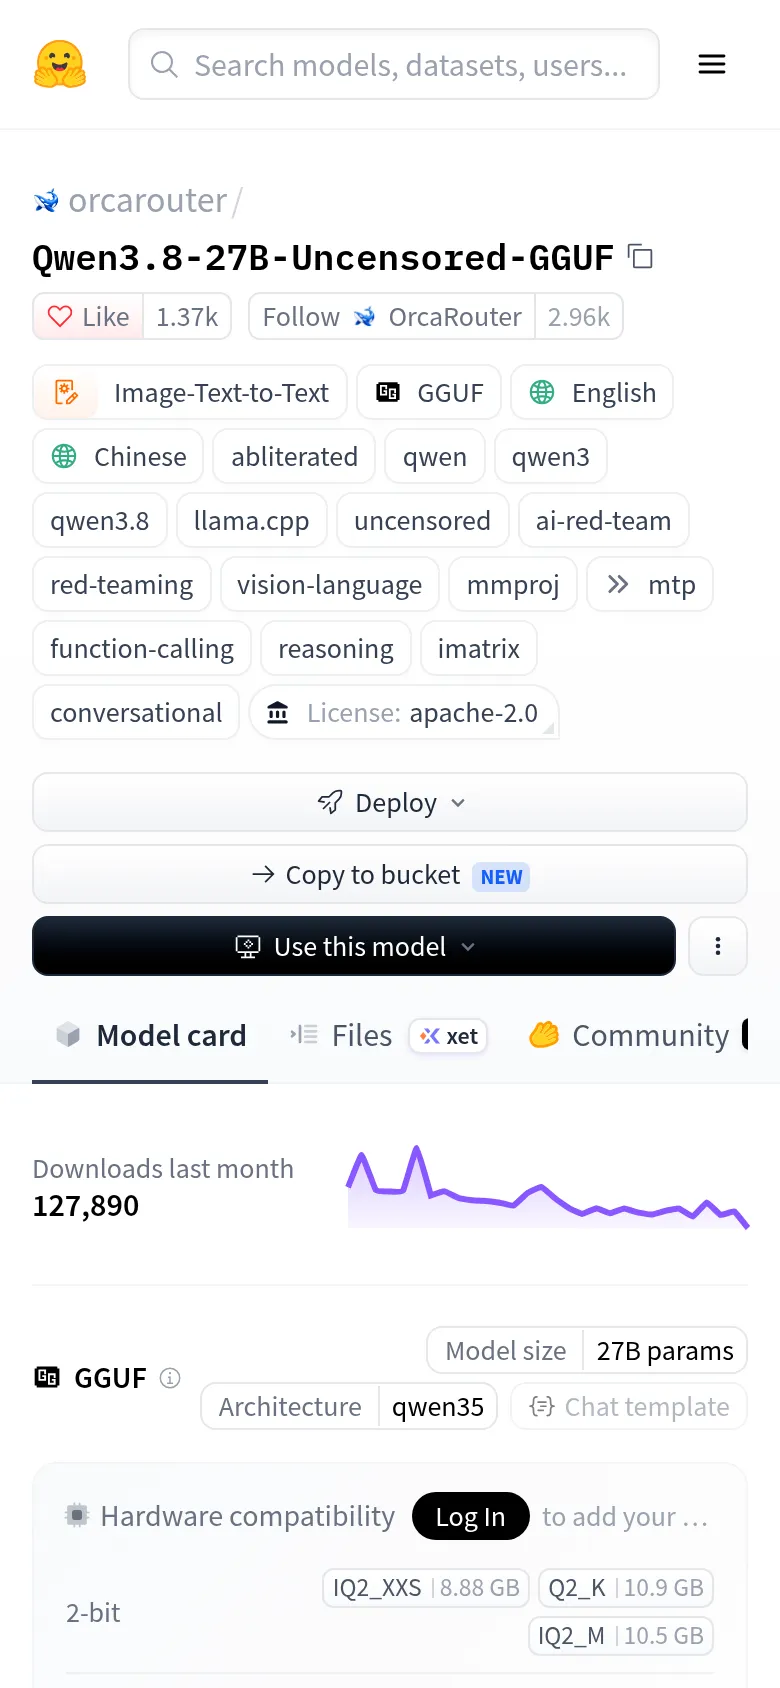Click the 127,890 downloads value
The width and height of the screenshot is (780, 1688).
(86, 1206)
